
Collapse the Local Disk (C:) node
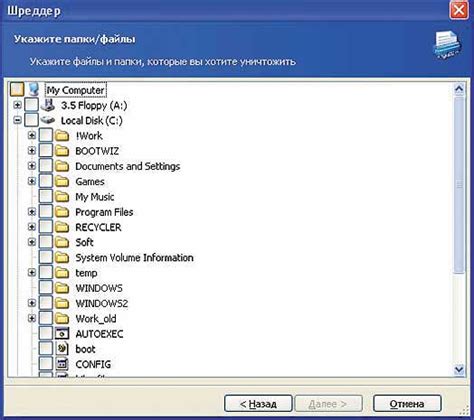pyautogui.click(x=17, y=120)
